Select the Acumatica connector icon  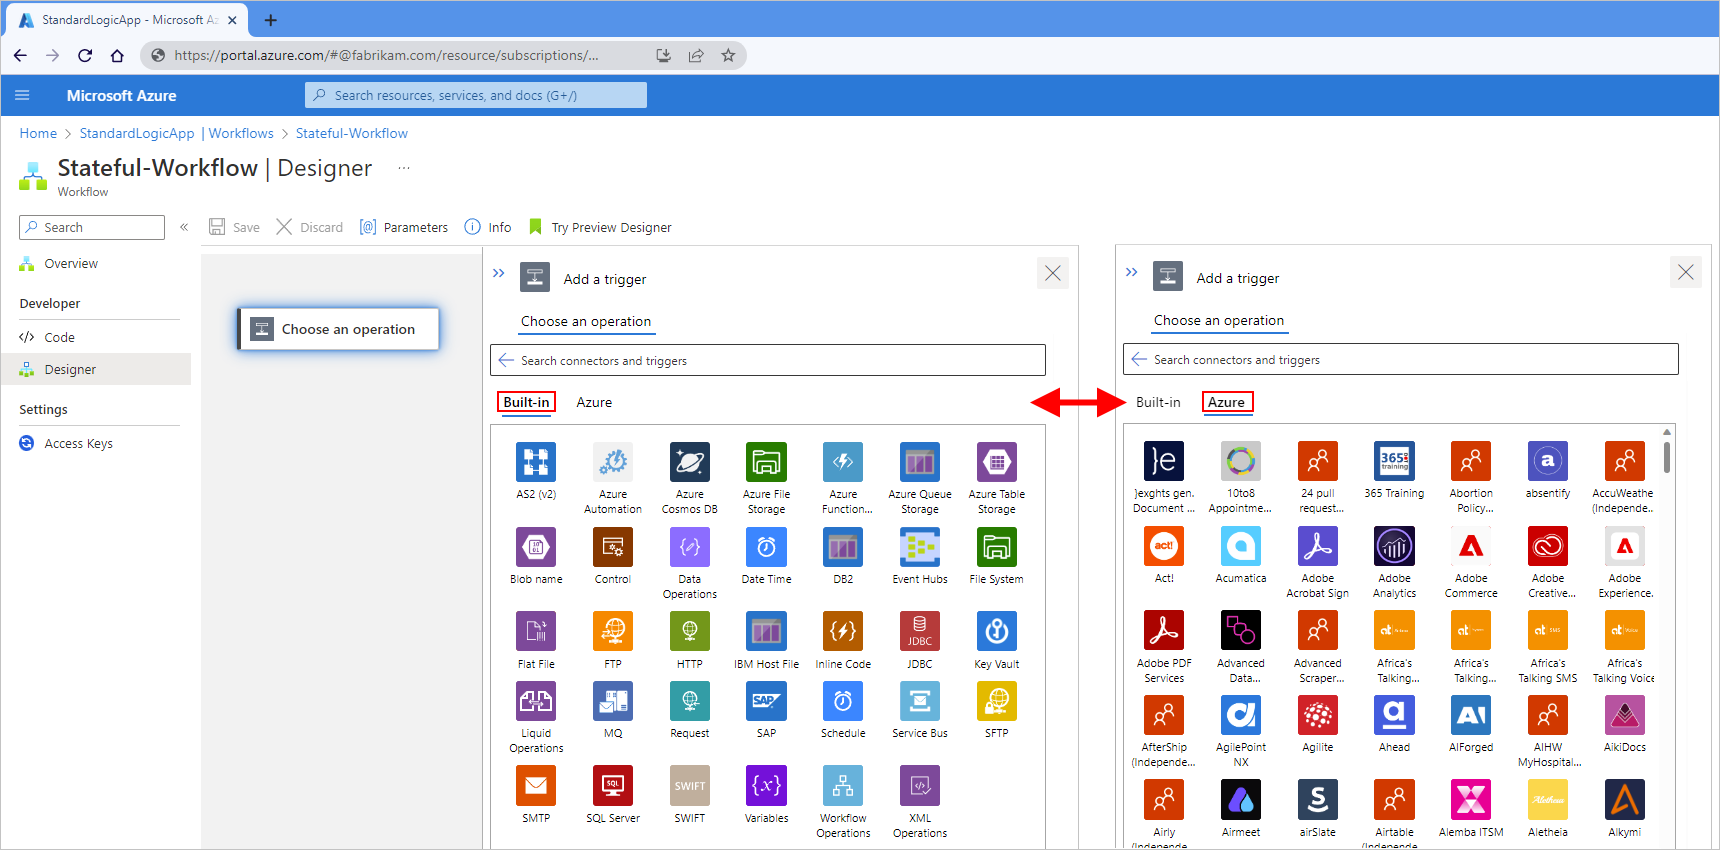(x=1241, y=546)
